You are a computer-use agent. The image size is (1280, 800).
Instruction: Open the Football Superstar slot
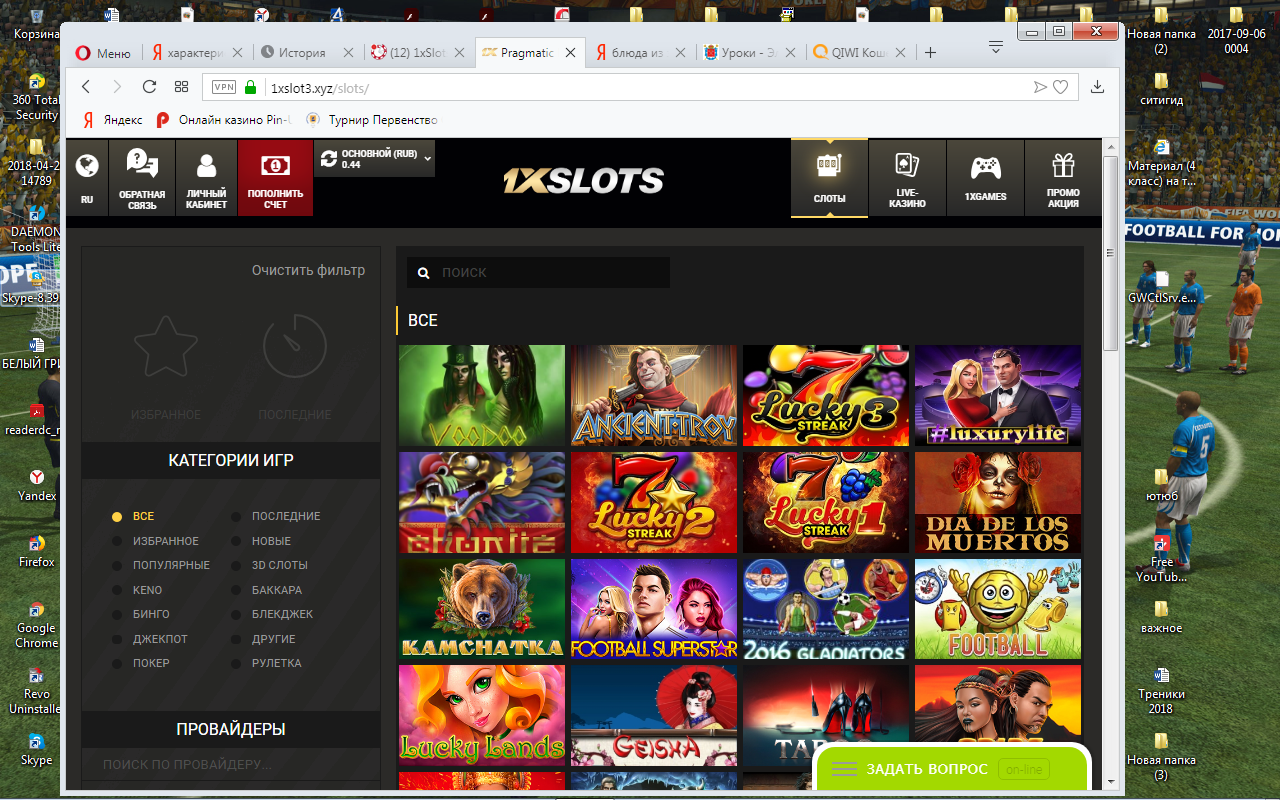(654, 609)
